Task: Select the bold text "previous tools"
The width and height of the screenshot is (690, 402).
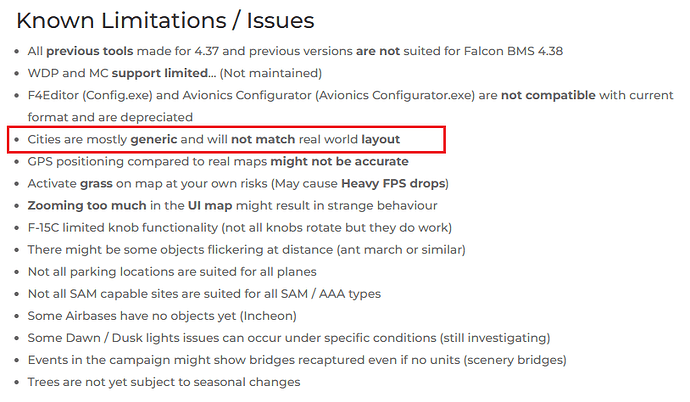Action: click(90, 51)
